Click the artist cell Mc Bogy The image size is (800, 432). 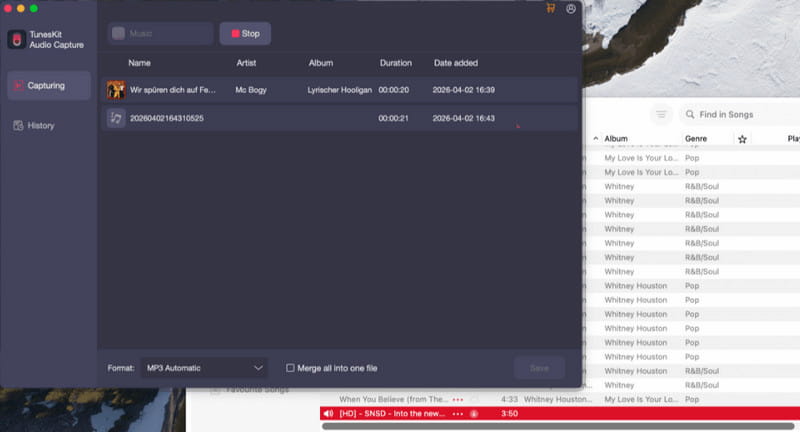click(251, 90)
